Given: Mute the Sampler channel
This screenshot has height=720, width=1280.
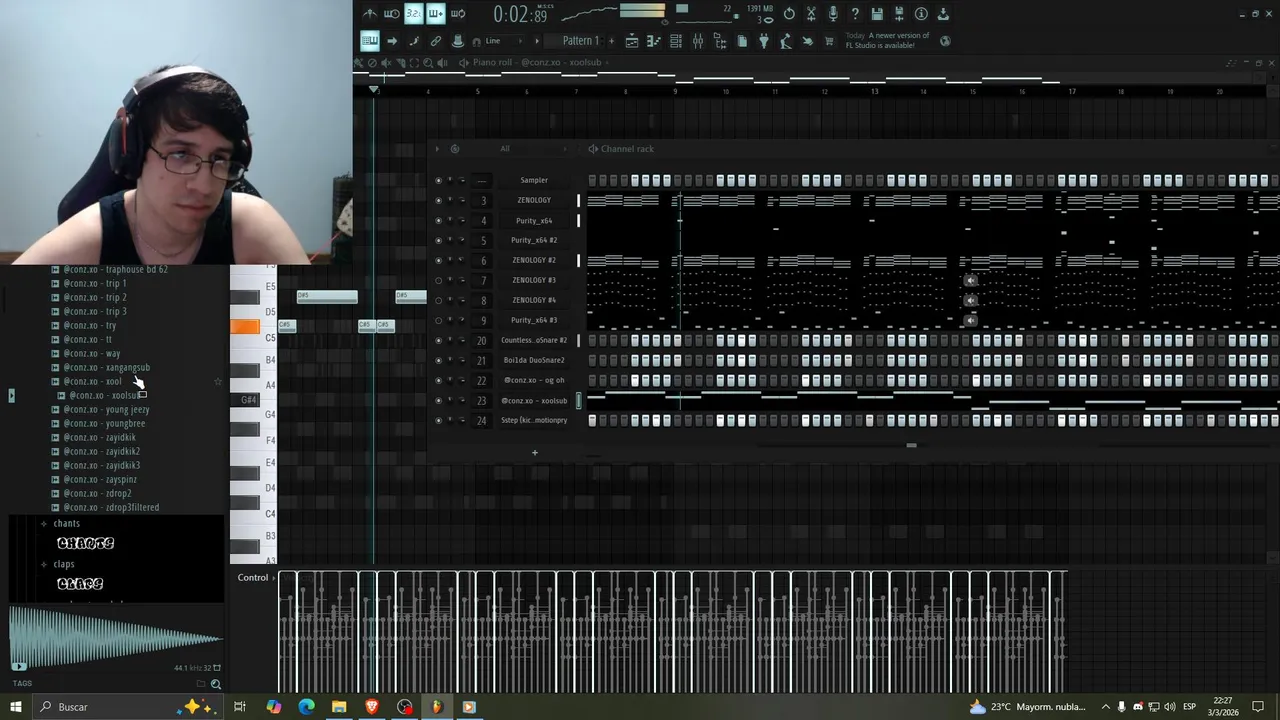Looking at the screenshot, I should [x=438, y=180].
